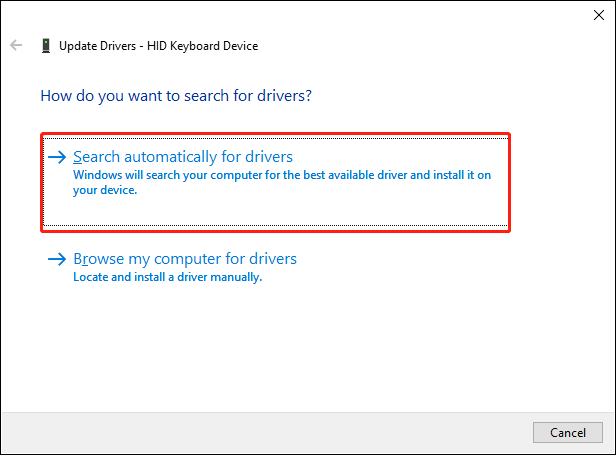This screenshot has height=455, width=616.
Task: Click the "How do you want to search" heading
Action: pyautogui.click(x=175, y=97)
